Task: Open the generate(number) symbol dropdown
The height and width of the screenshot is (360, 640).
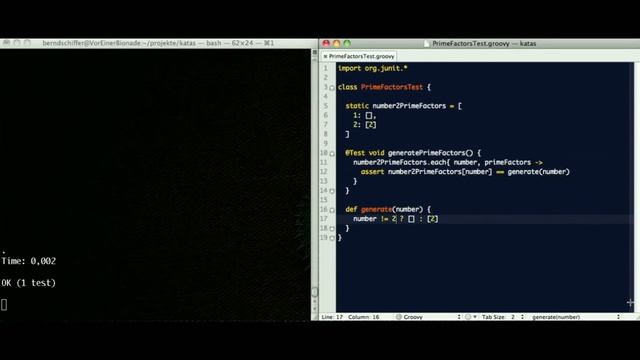Action: (576, 317)
